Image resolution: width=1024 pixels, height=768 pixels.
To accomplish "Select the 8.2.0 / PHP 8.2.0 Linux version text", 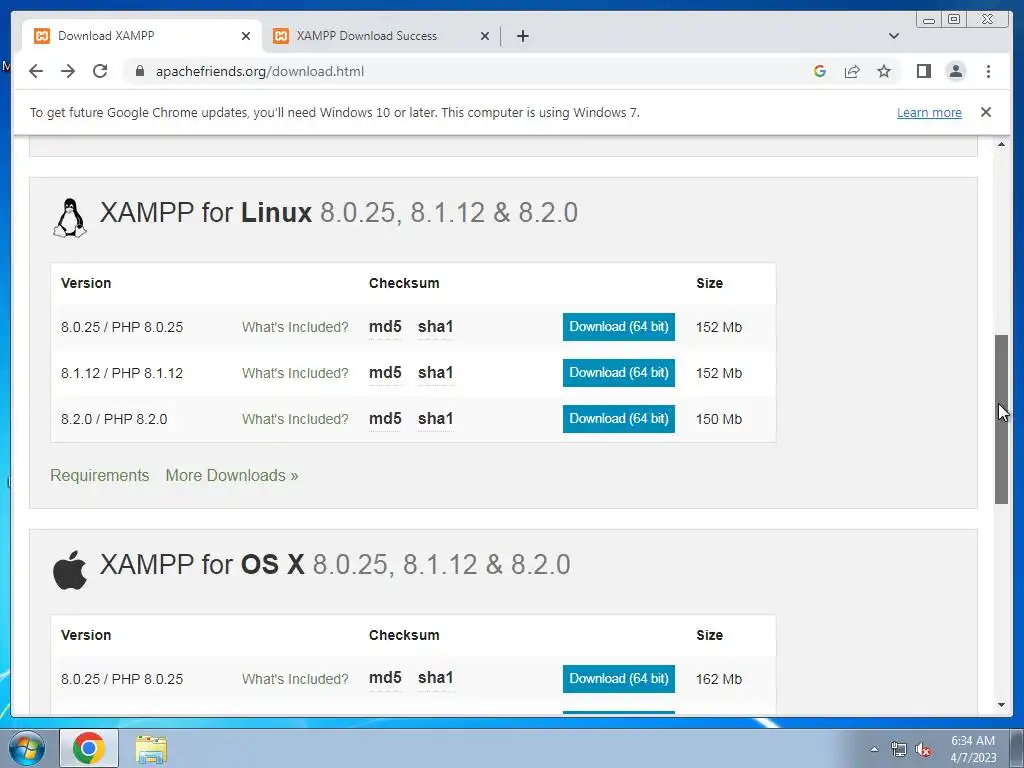I will pos(114,419).
